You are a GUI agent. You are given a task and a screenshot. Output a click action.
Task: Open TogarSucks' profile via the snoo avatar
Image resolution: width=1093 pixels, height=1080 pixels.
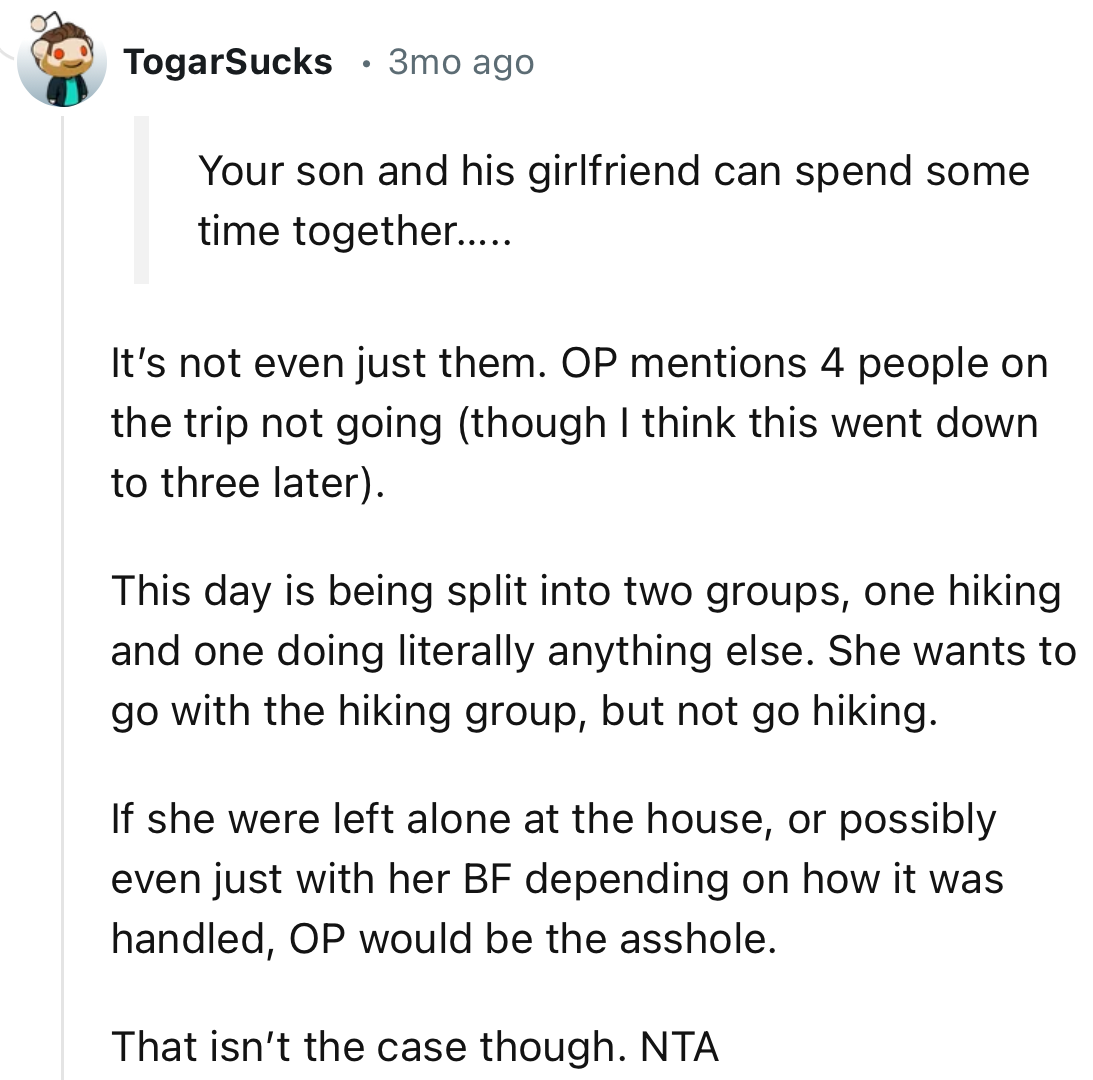[x=62, y=62]
